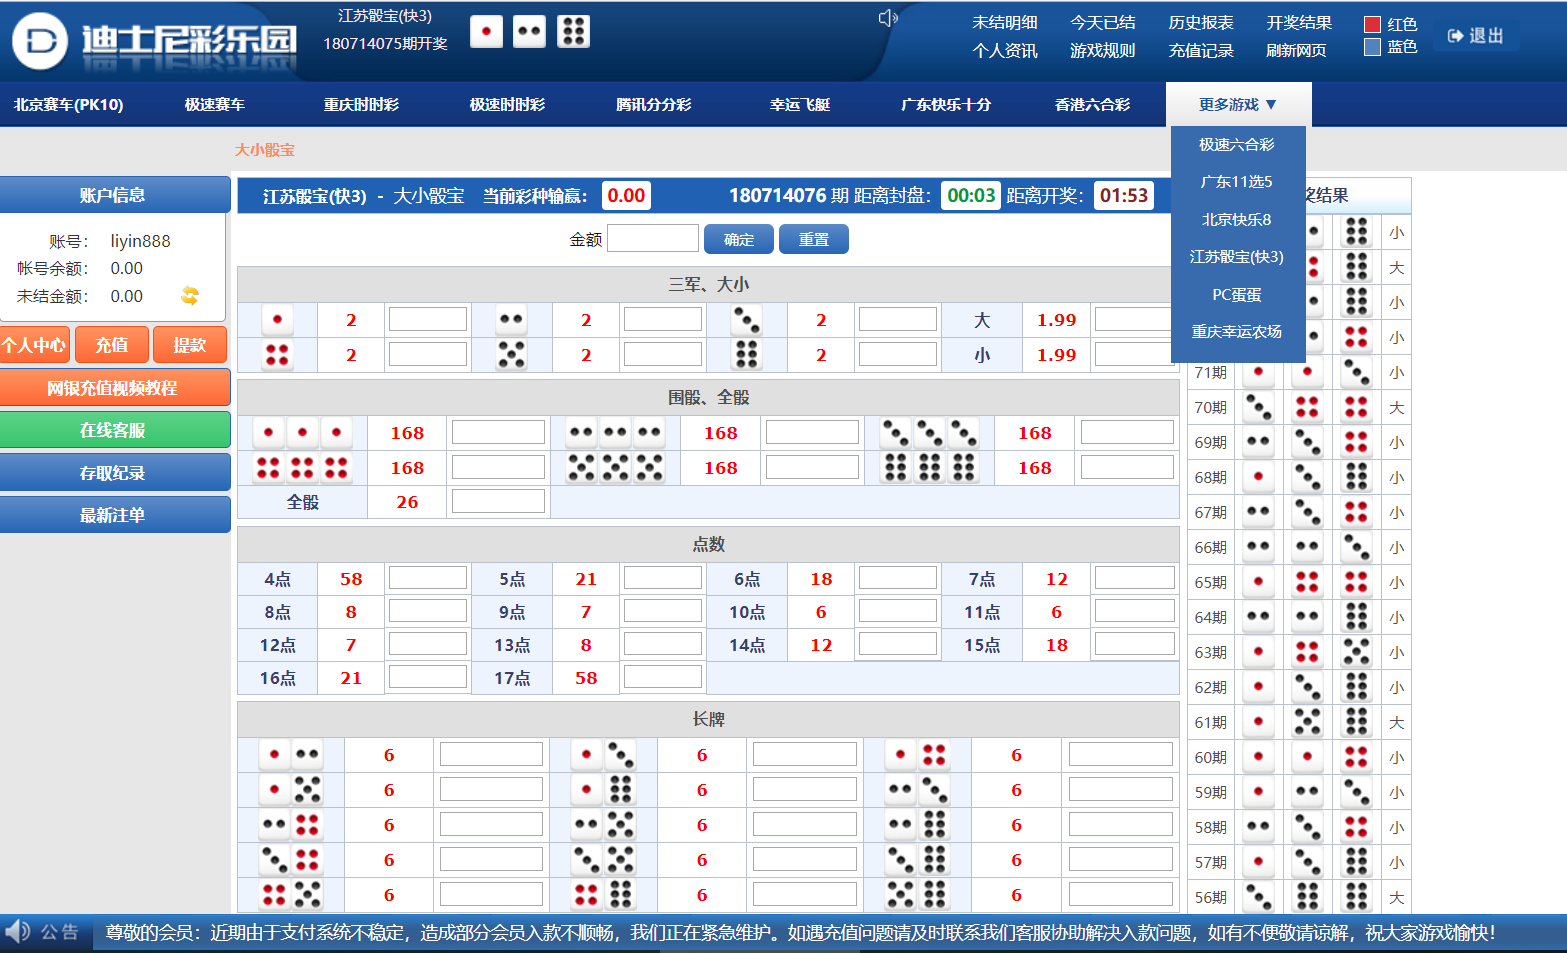Open the 北京赛车(PK10) game tab
This screenshot has width=1567, height=953.
tap(69, 104)
